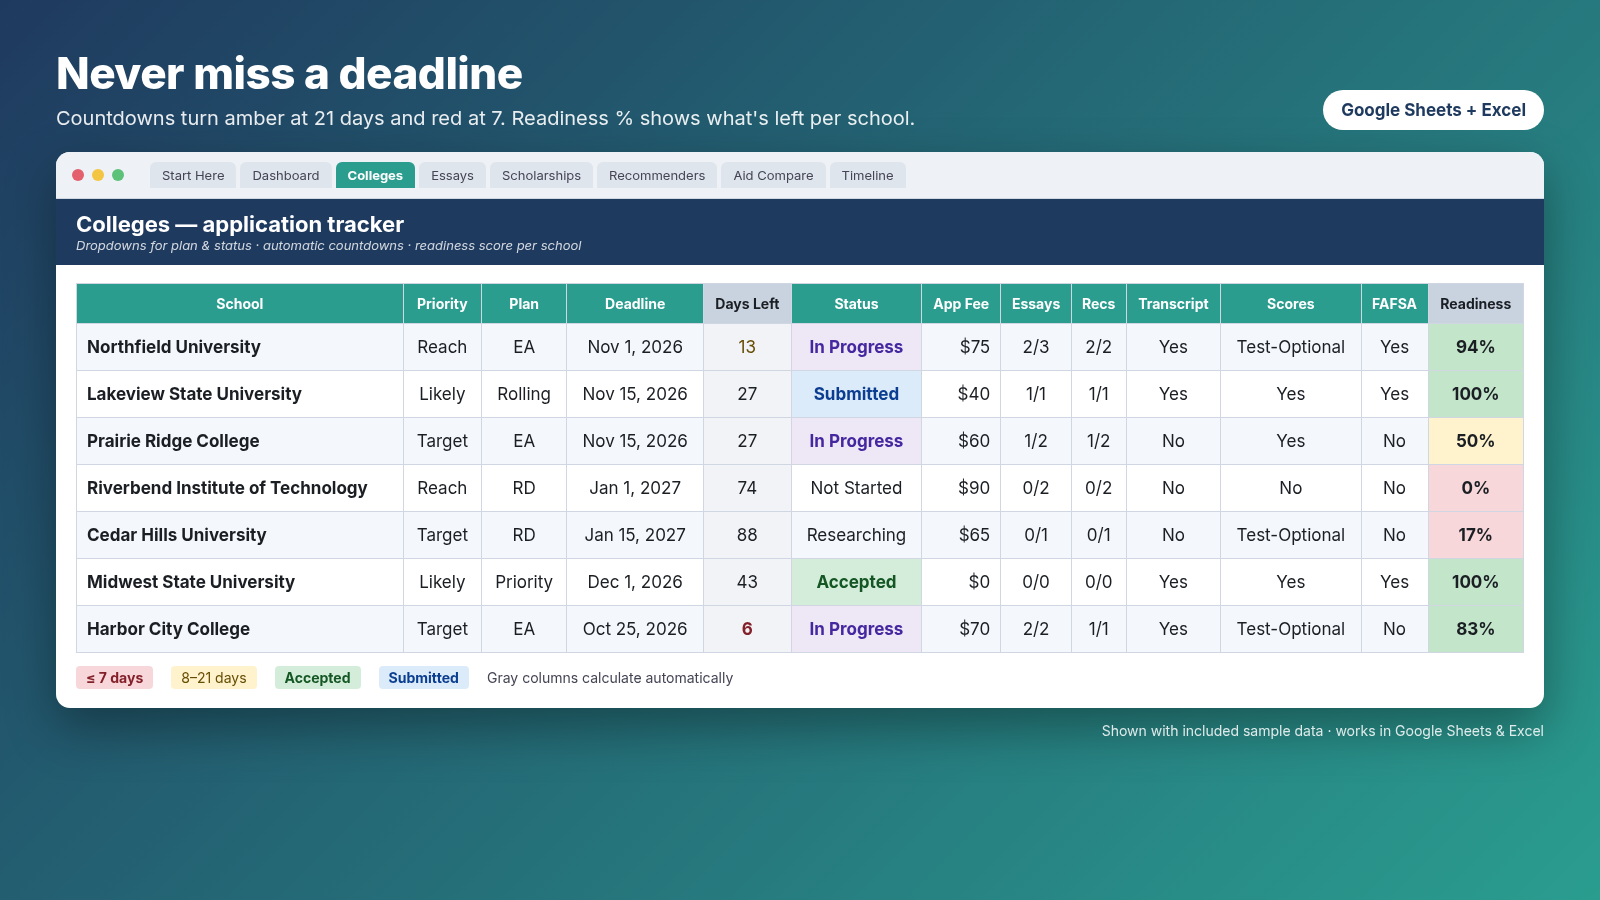
Task: Select the $90 app fee cell
Action: coord(961,488)
